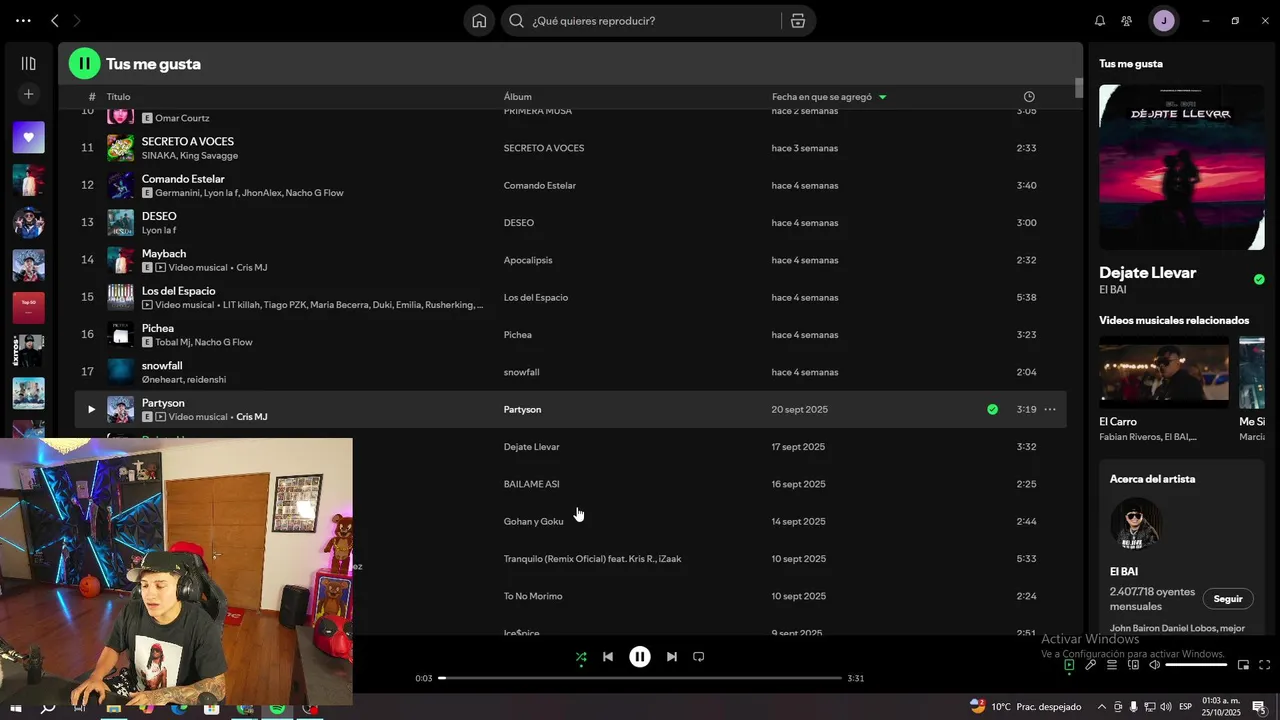Pause with green Tus me gusta button
Screen dimensions: 1280x720
pos(84,64)
